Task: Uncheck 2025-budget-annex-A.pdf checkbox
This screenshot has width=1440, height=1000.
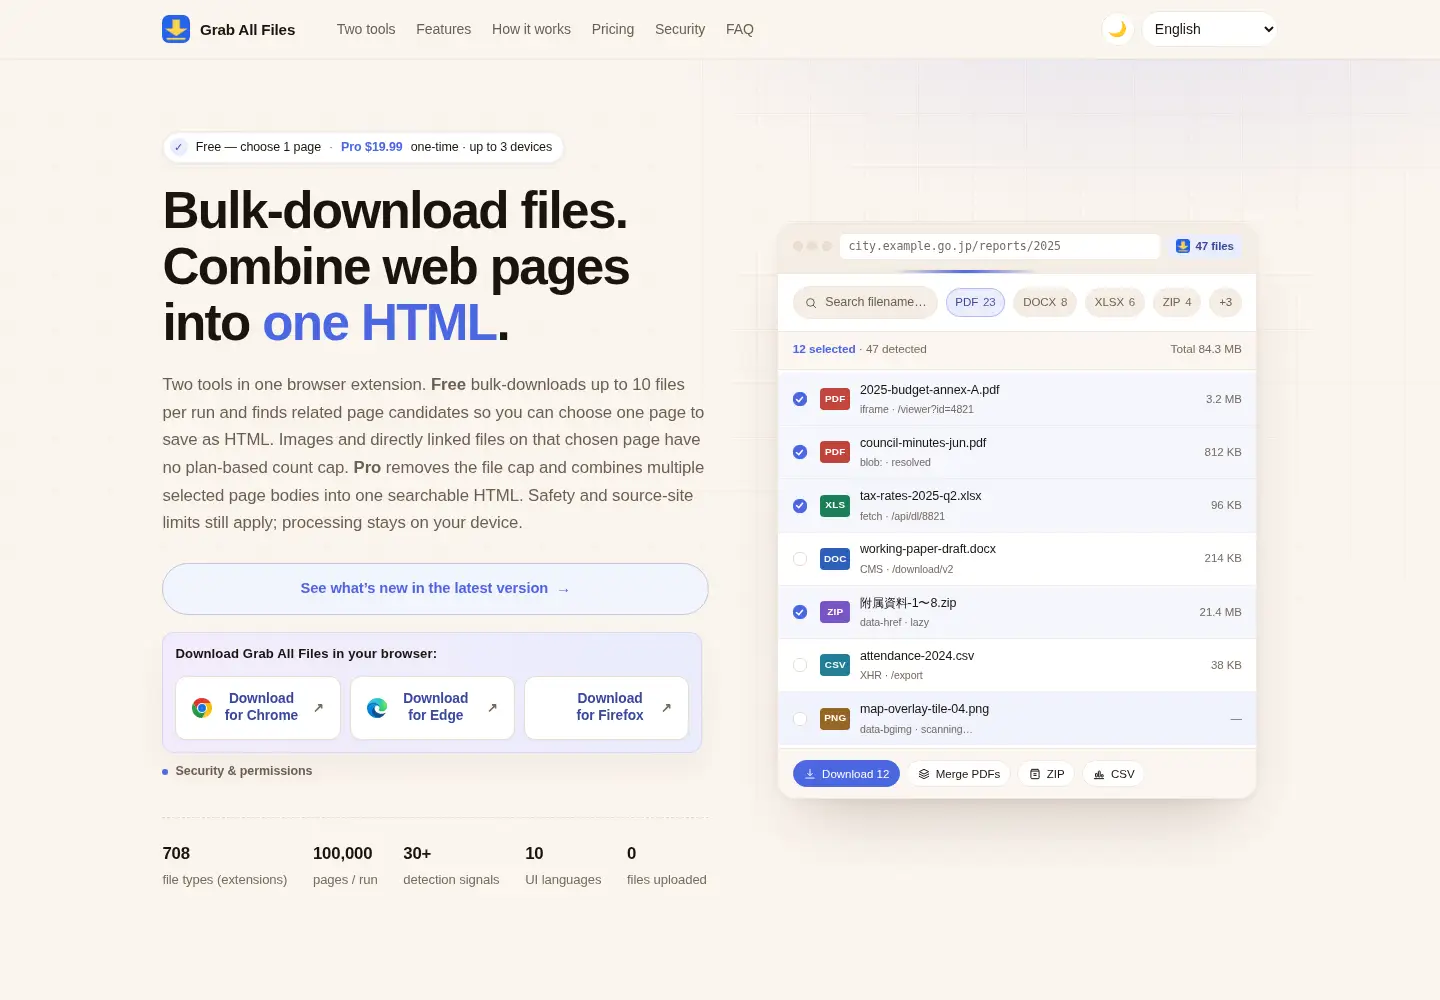Action: pos(800,399)
